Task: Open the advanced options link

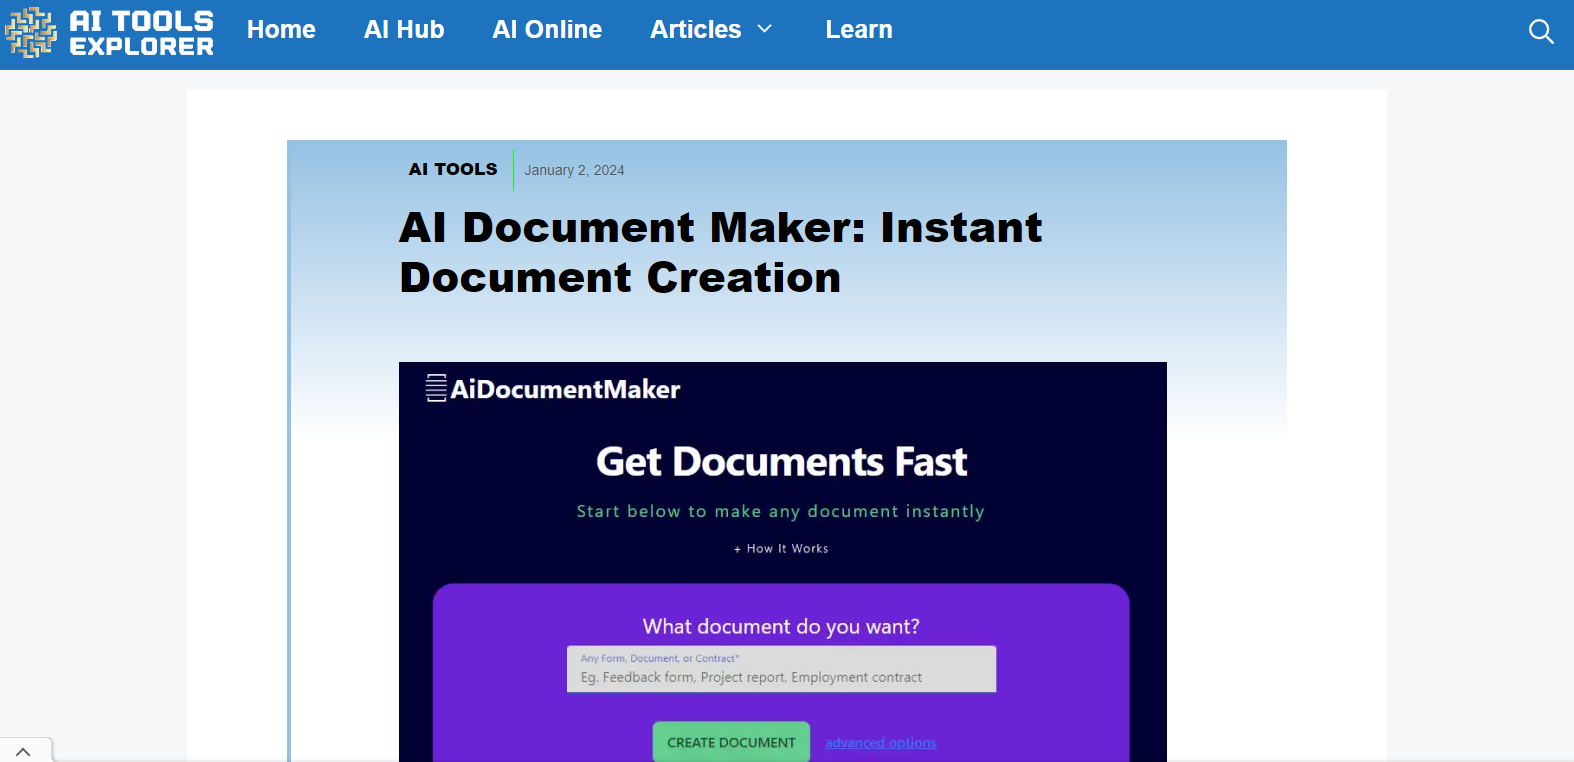Action: 881,743
